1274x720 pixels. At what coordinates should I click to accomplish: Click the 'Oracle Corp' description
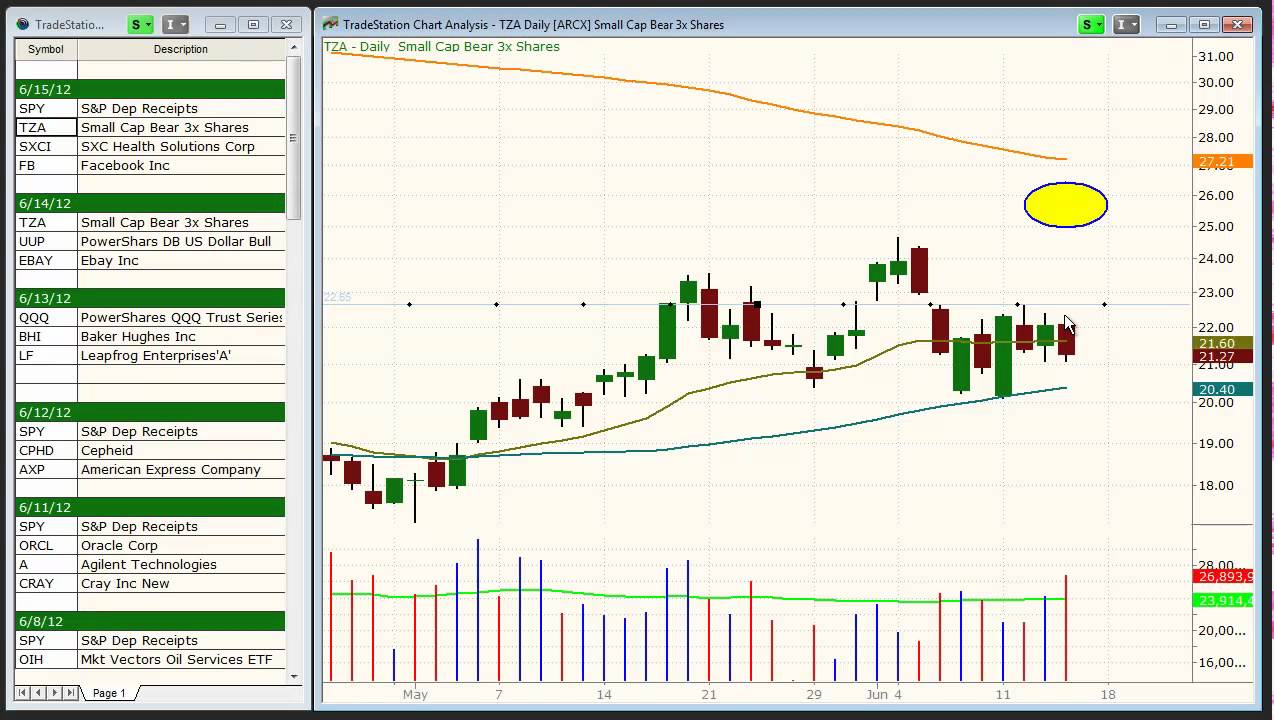pos(119,545)
